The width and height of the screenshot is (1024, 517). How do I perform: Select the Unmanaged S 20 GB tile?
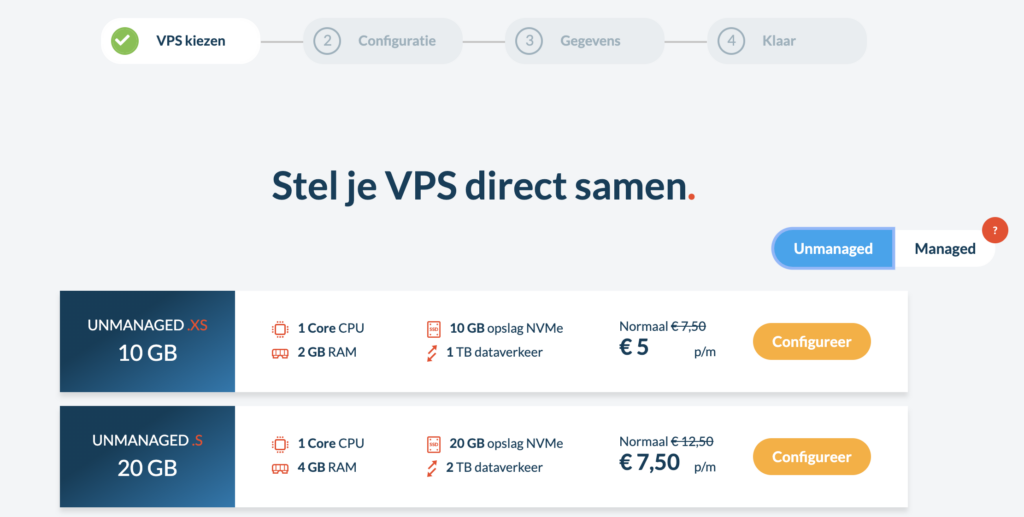coord(147,456)
